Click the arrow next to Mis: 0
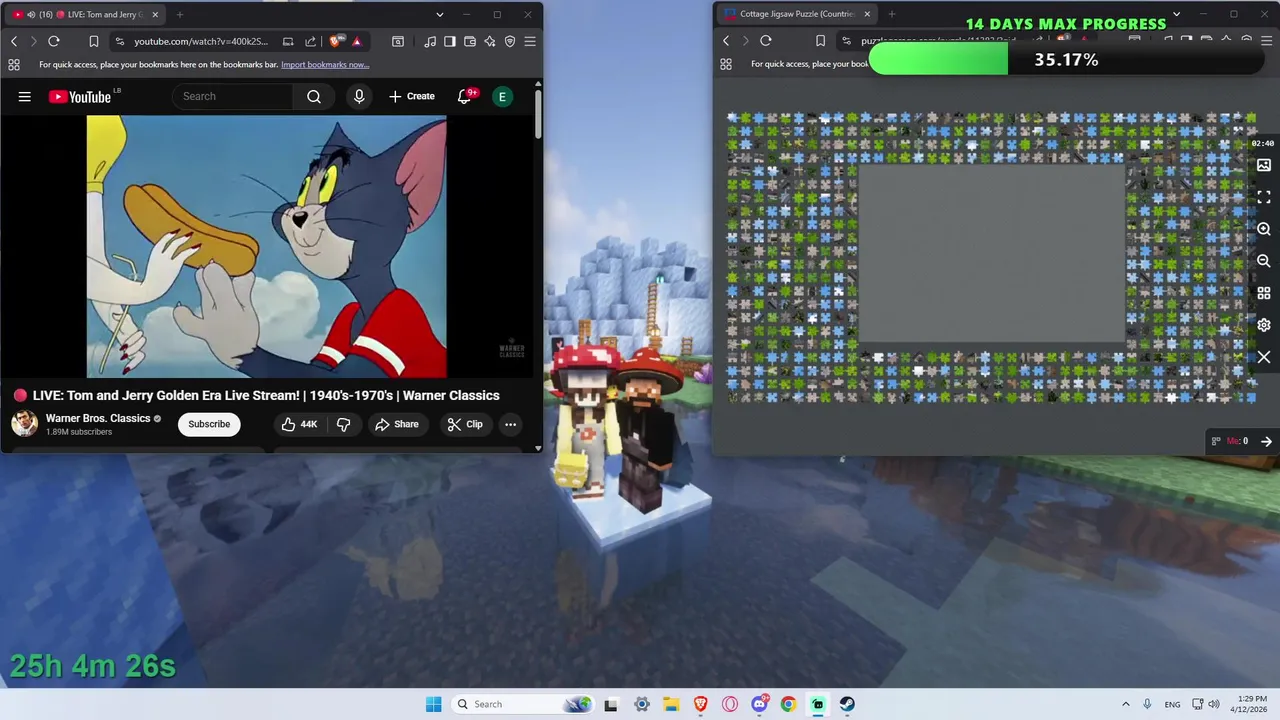 point(1266,441)
